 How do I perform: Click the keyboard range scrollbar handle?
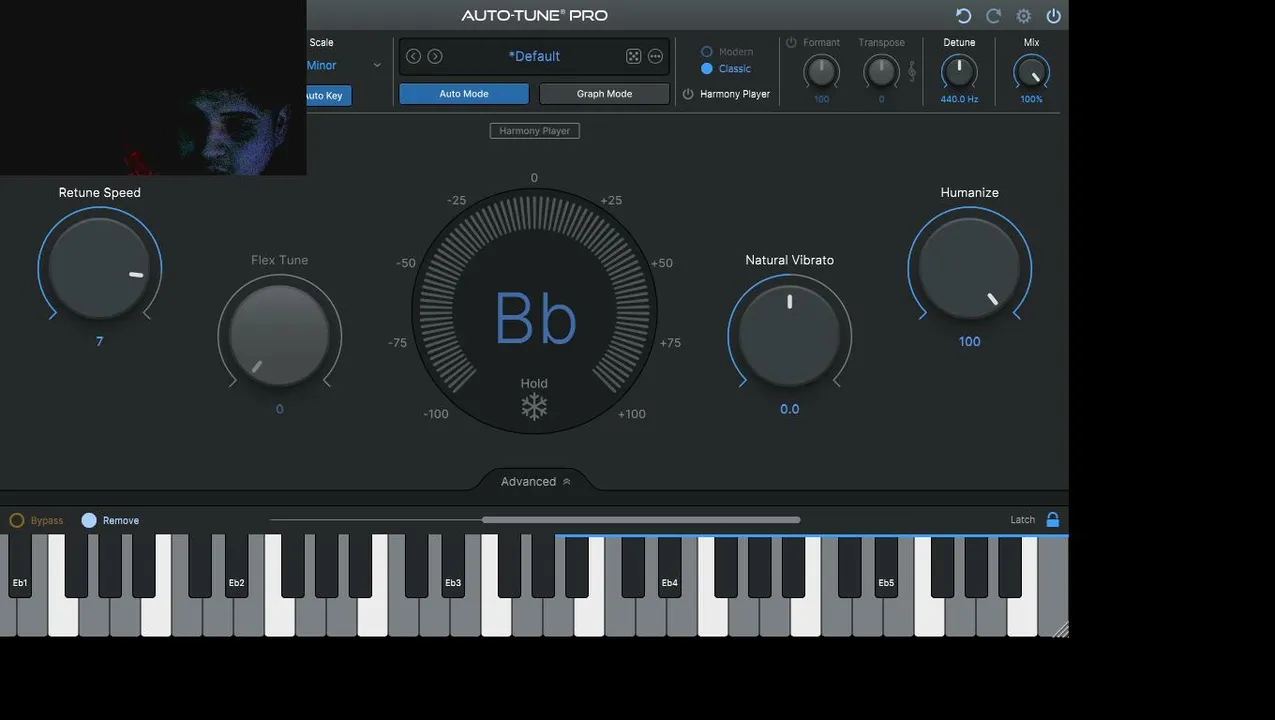tap(641, 520)
